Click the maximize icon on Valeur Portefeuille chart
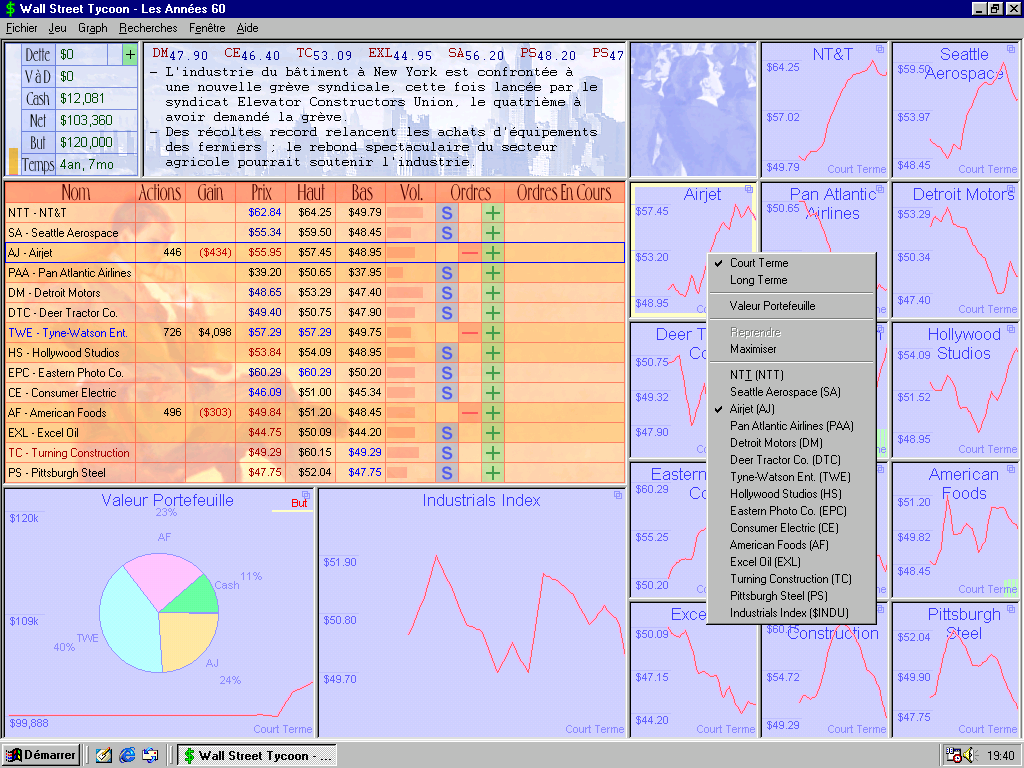 click(306, 495)
